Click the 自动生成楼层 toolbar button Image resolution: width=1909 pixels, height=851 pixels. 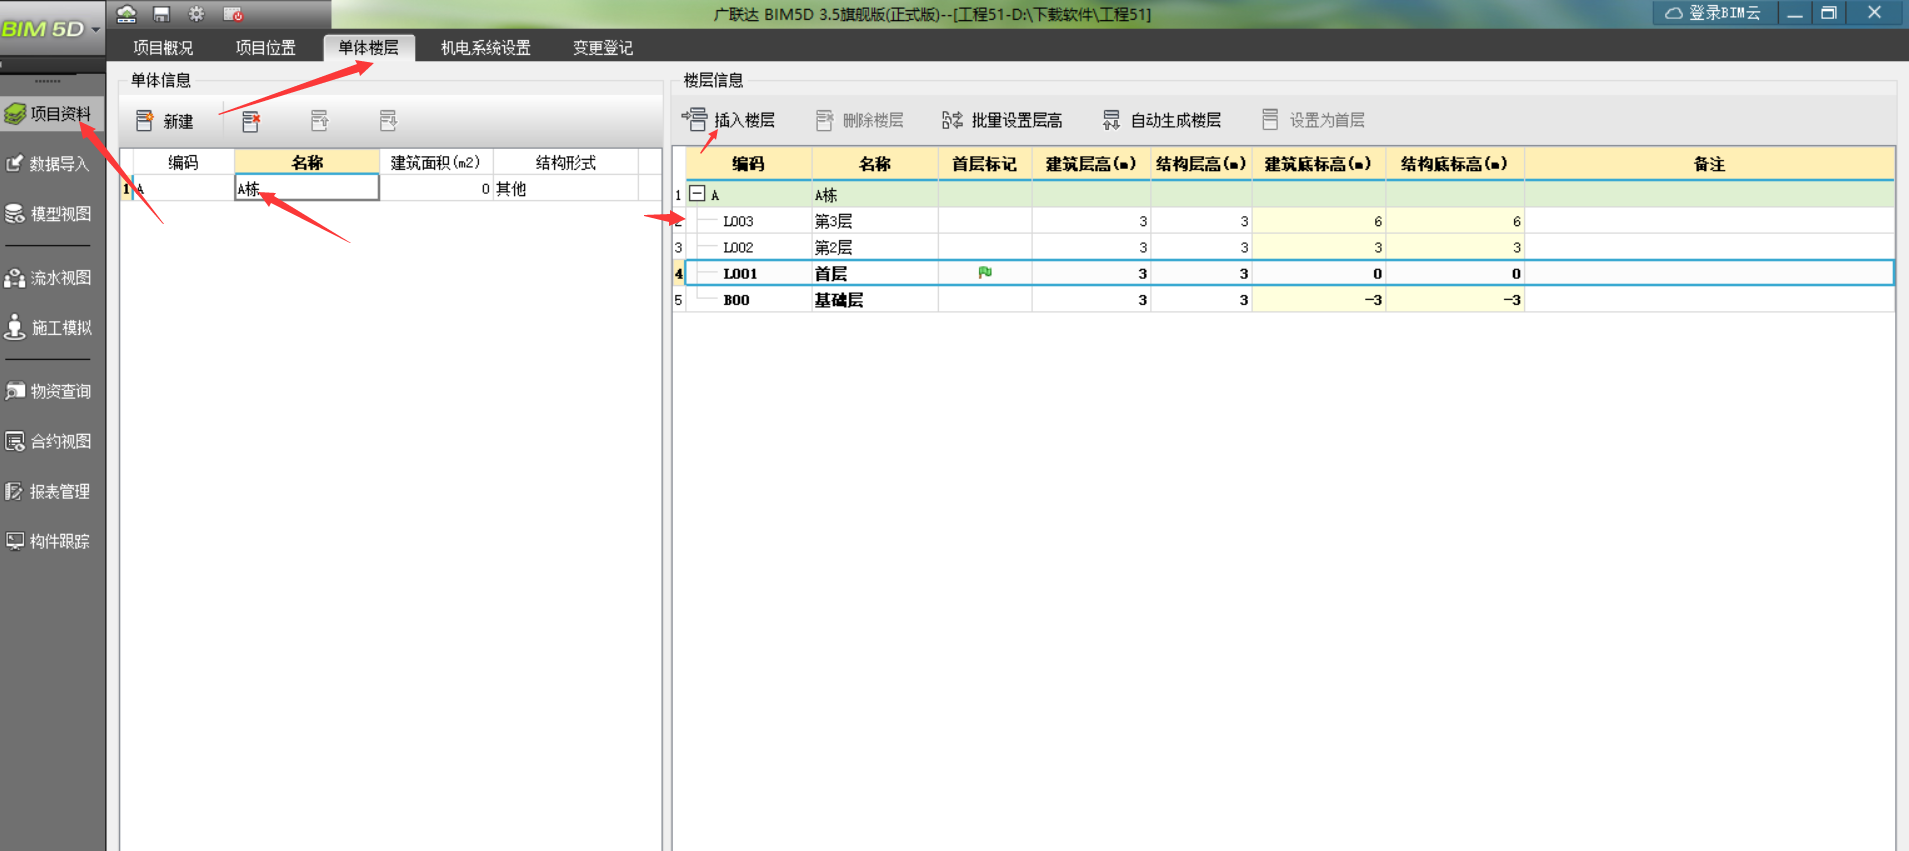pos(1162,120)
